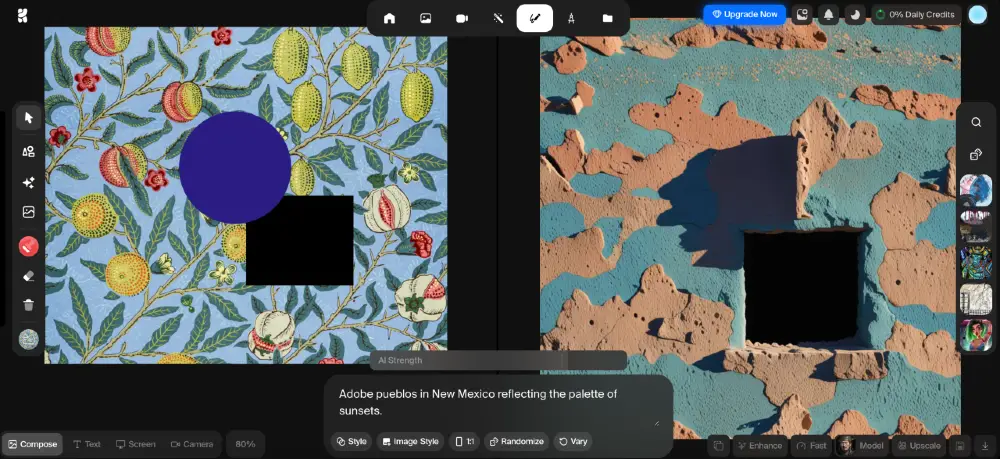
Task: Open the AI sparkles generate tool
Action: tap(29, 182)
